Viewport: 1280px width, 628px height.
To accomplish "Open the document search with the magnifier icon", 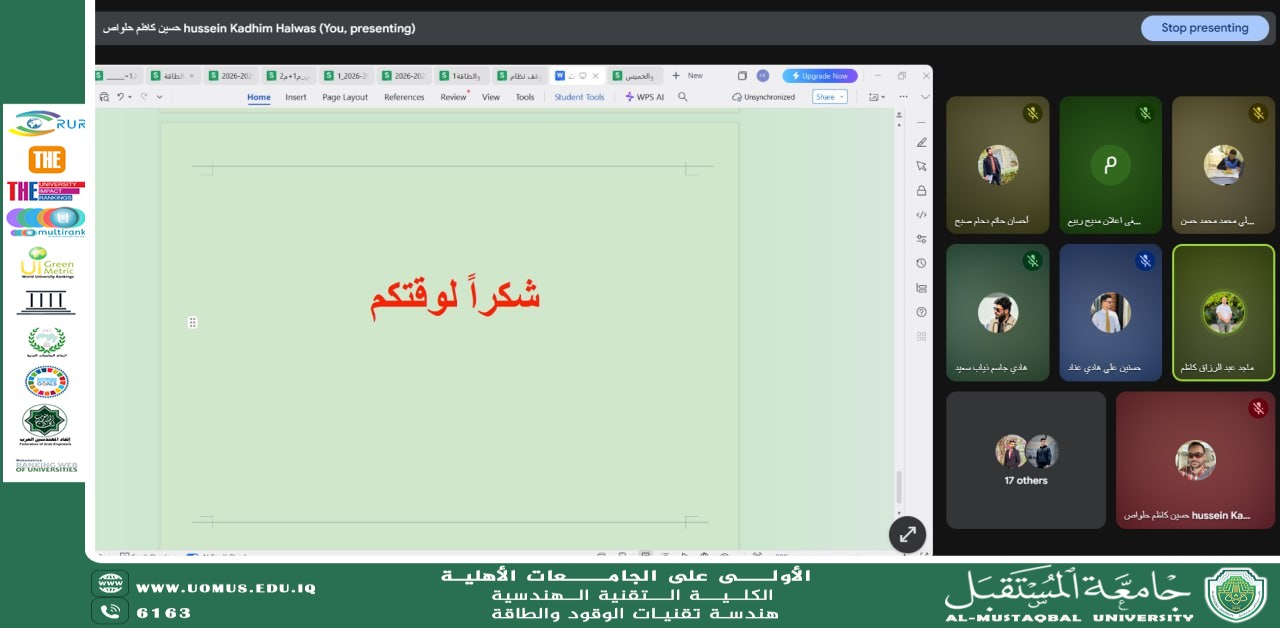I will click(682, 97).
